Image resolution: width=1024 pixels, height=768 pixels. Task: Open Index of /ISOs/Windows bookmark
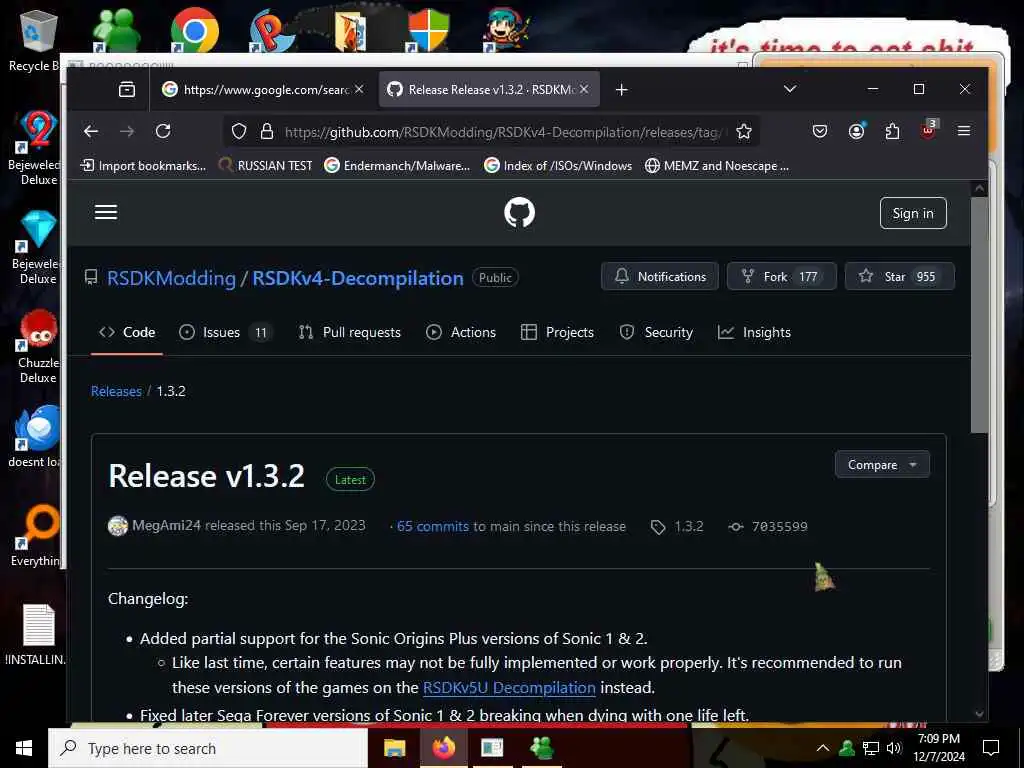[x=558, y=166]
